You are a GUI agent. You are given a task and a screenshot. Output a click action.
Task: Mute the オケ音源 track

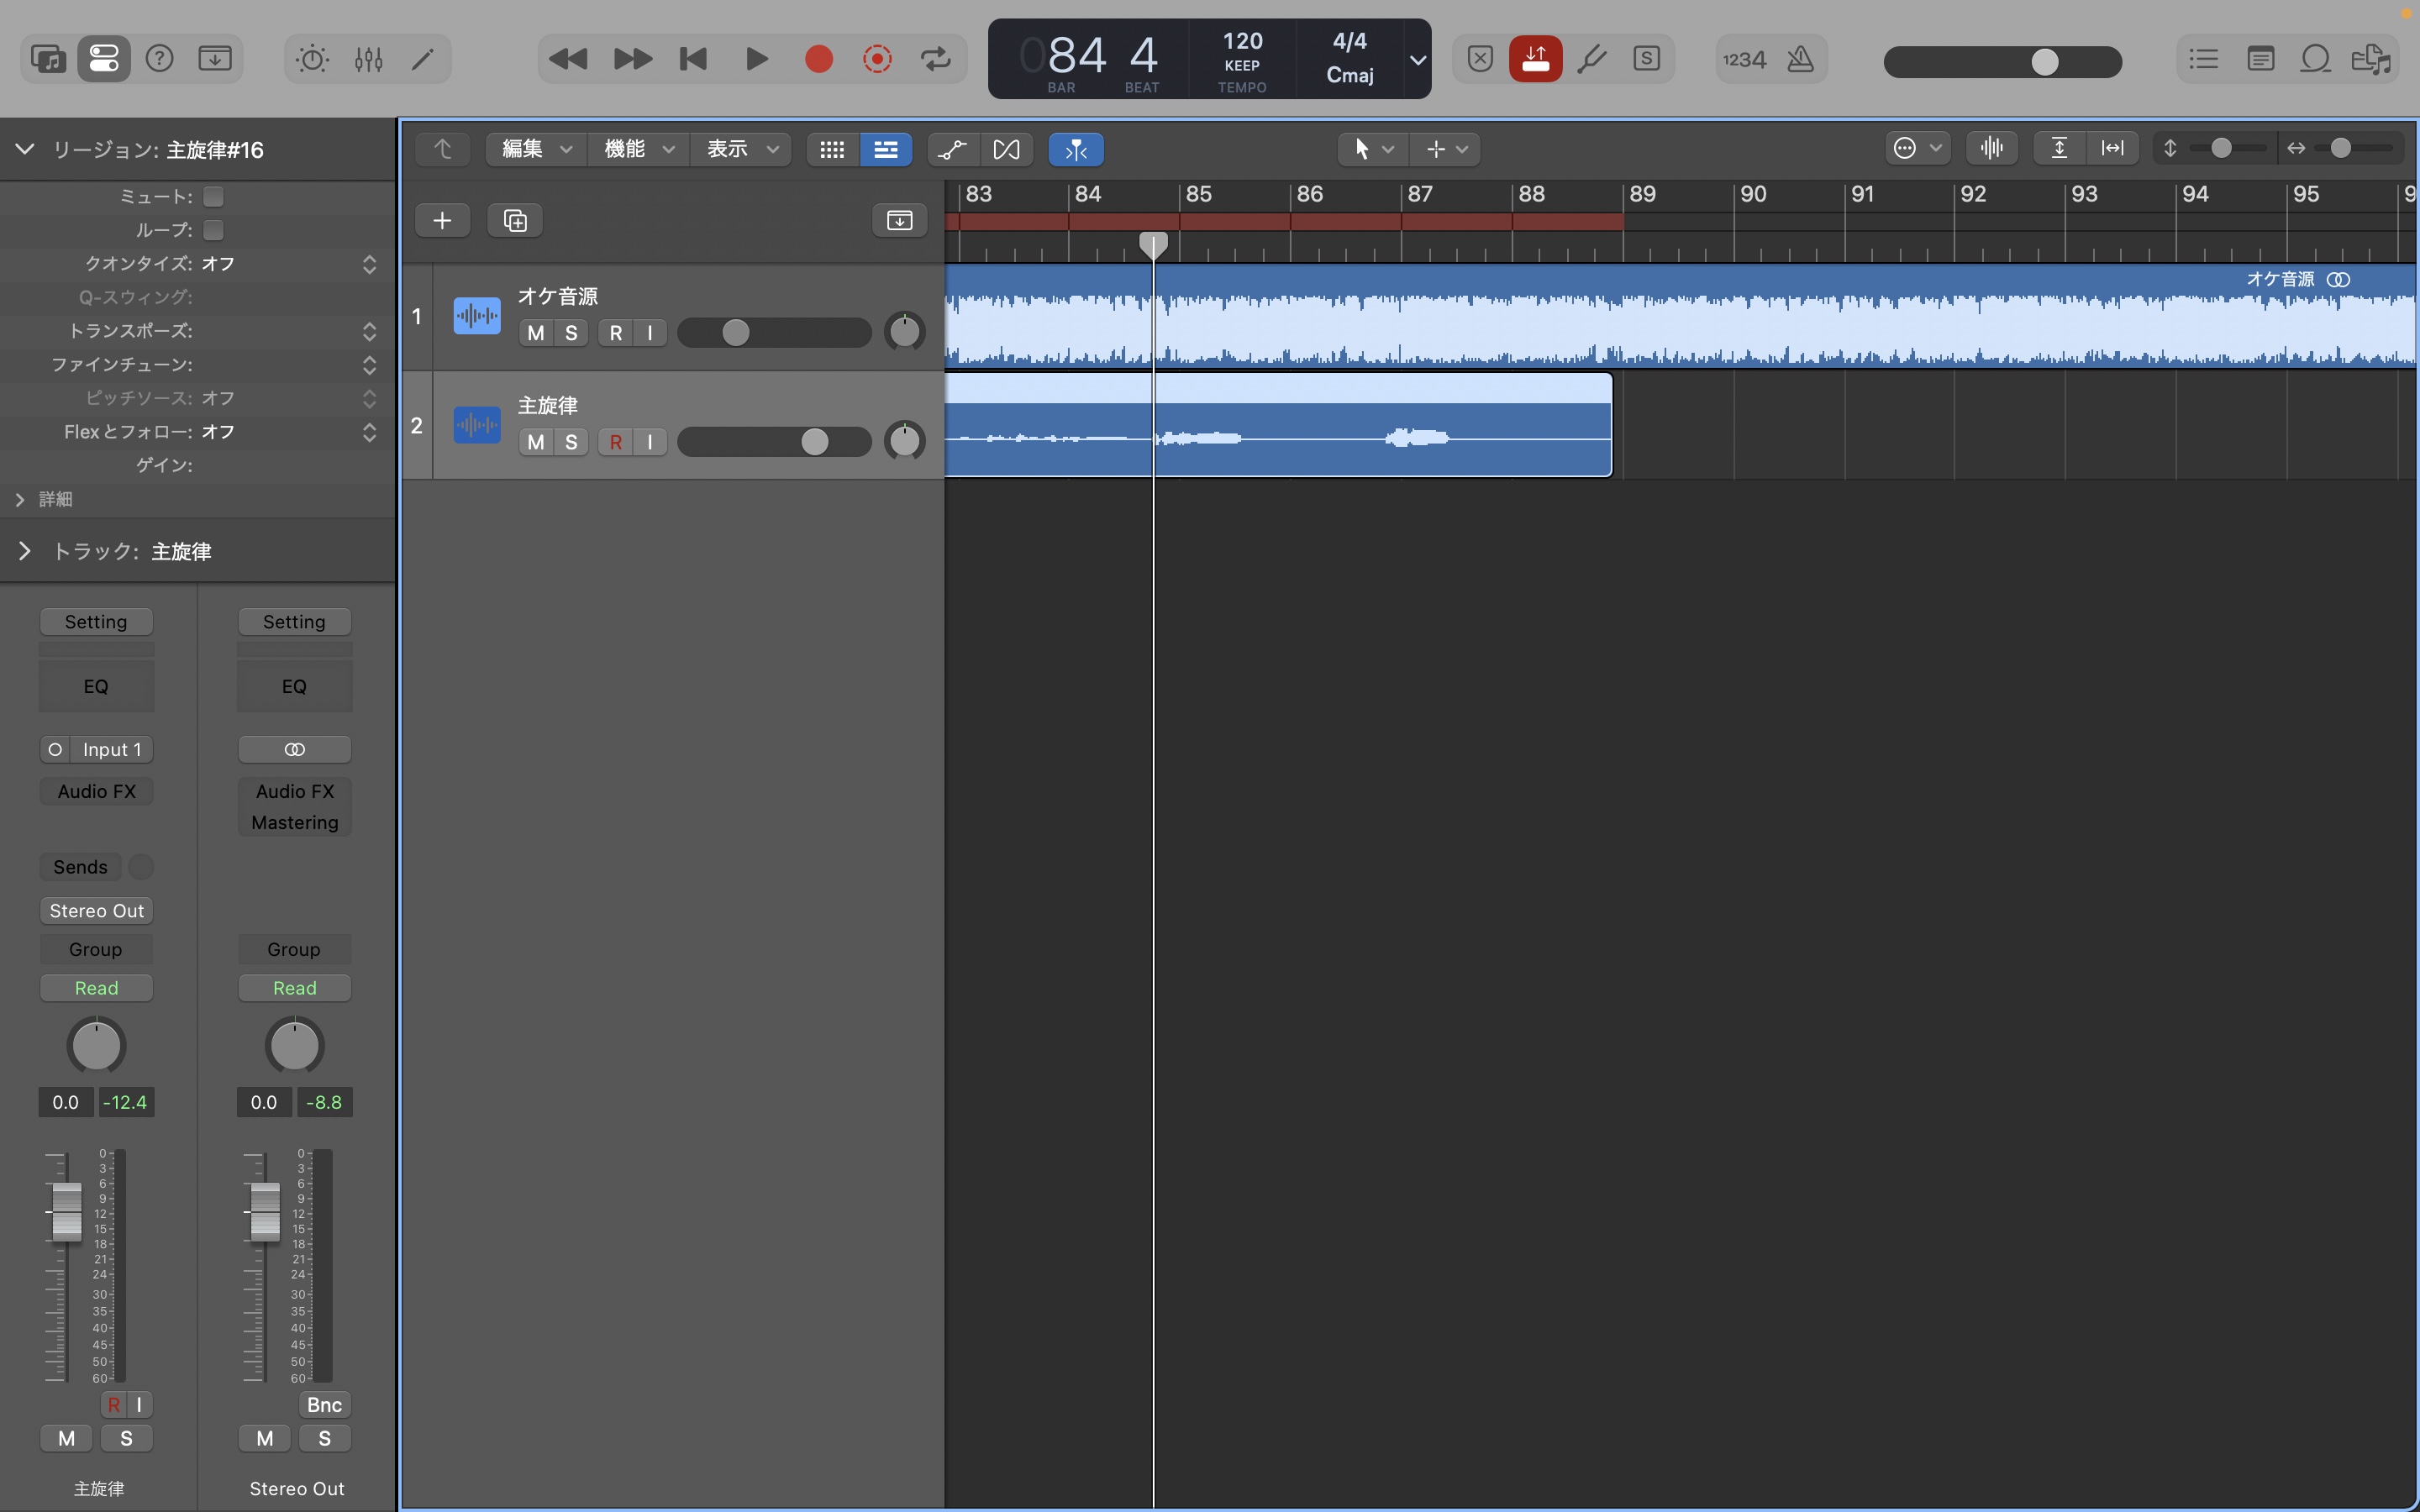coord(536,333)
